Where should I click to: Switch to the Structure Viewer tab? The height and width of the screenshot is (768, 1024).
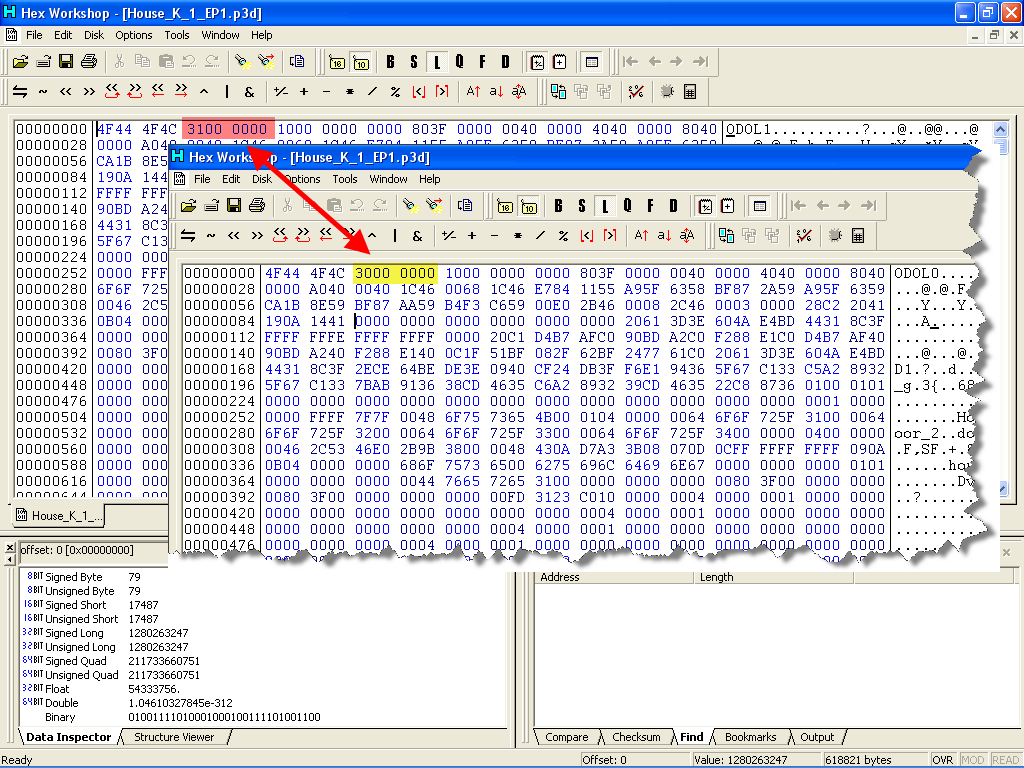click(x=174, y=737)
